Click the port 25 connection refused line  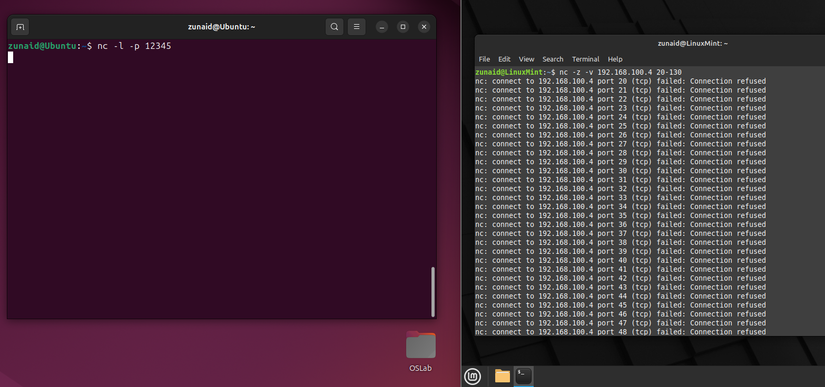click(620, 126)
